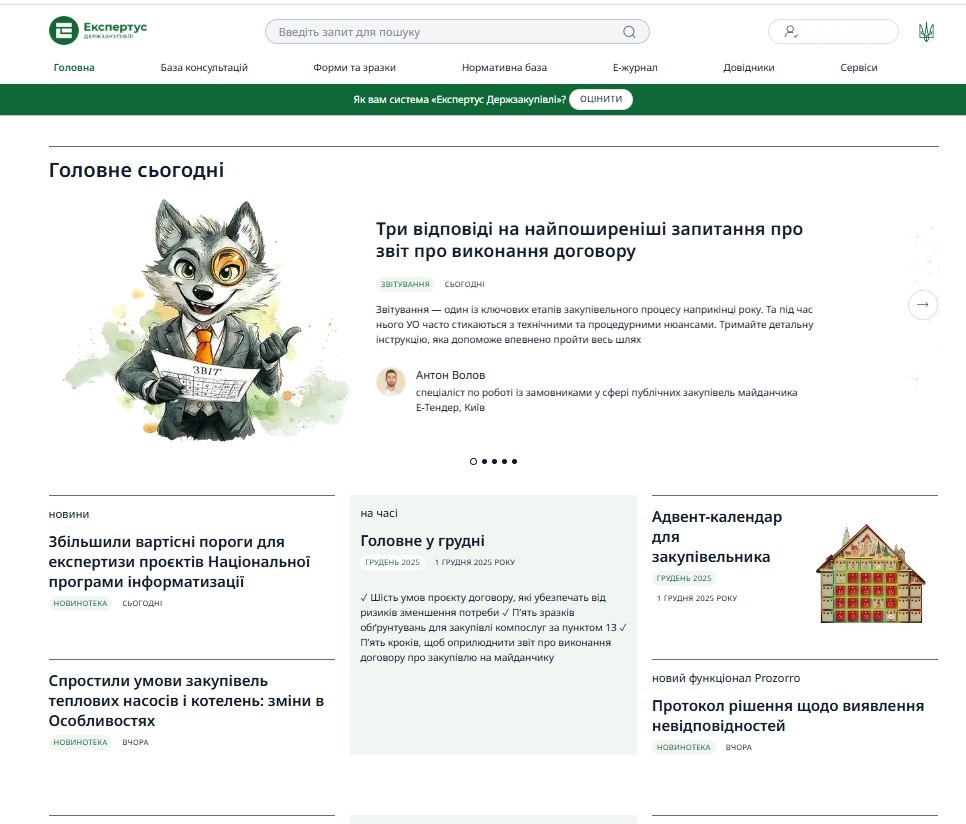Open the Форми та зразки section
The height and width of the screenshot is (824, 966).
[x=355, y=67]
